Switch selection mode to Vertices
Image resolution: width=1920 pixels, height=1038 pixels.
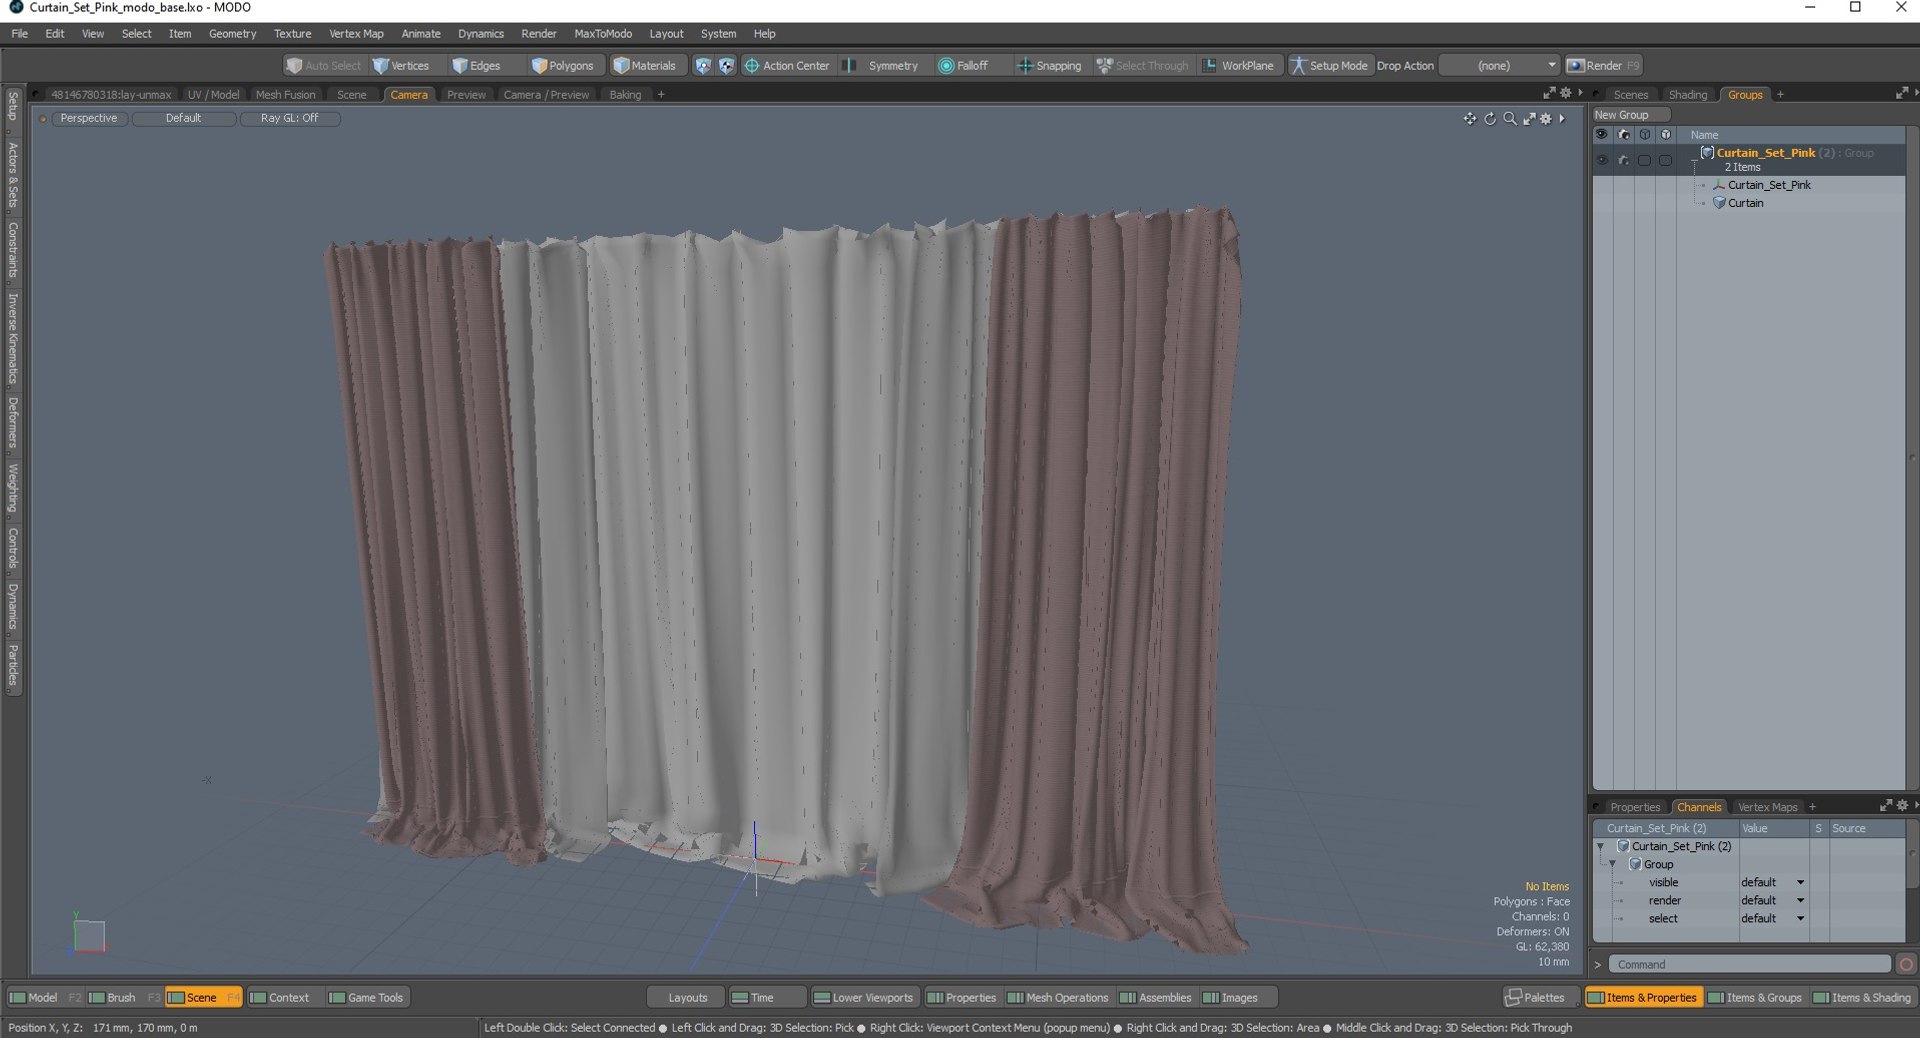401,66
